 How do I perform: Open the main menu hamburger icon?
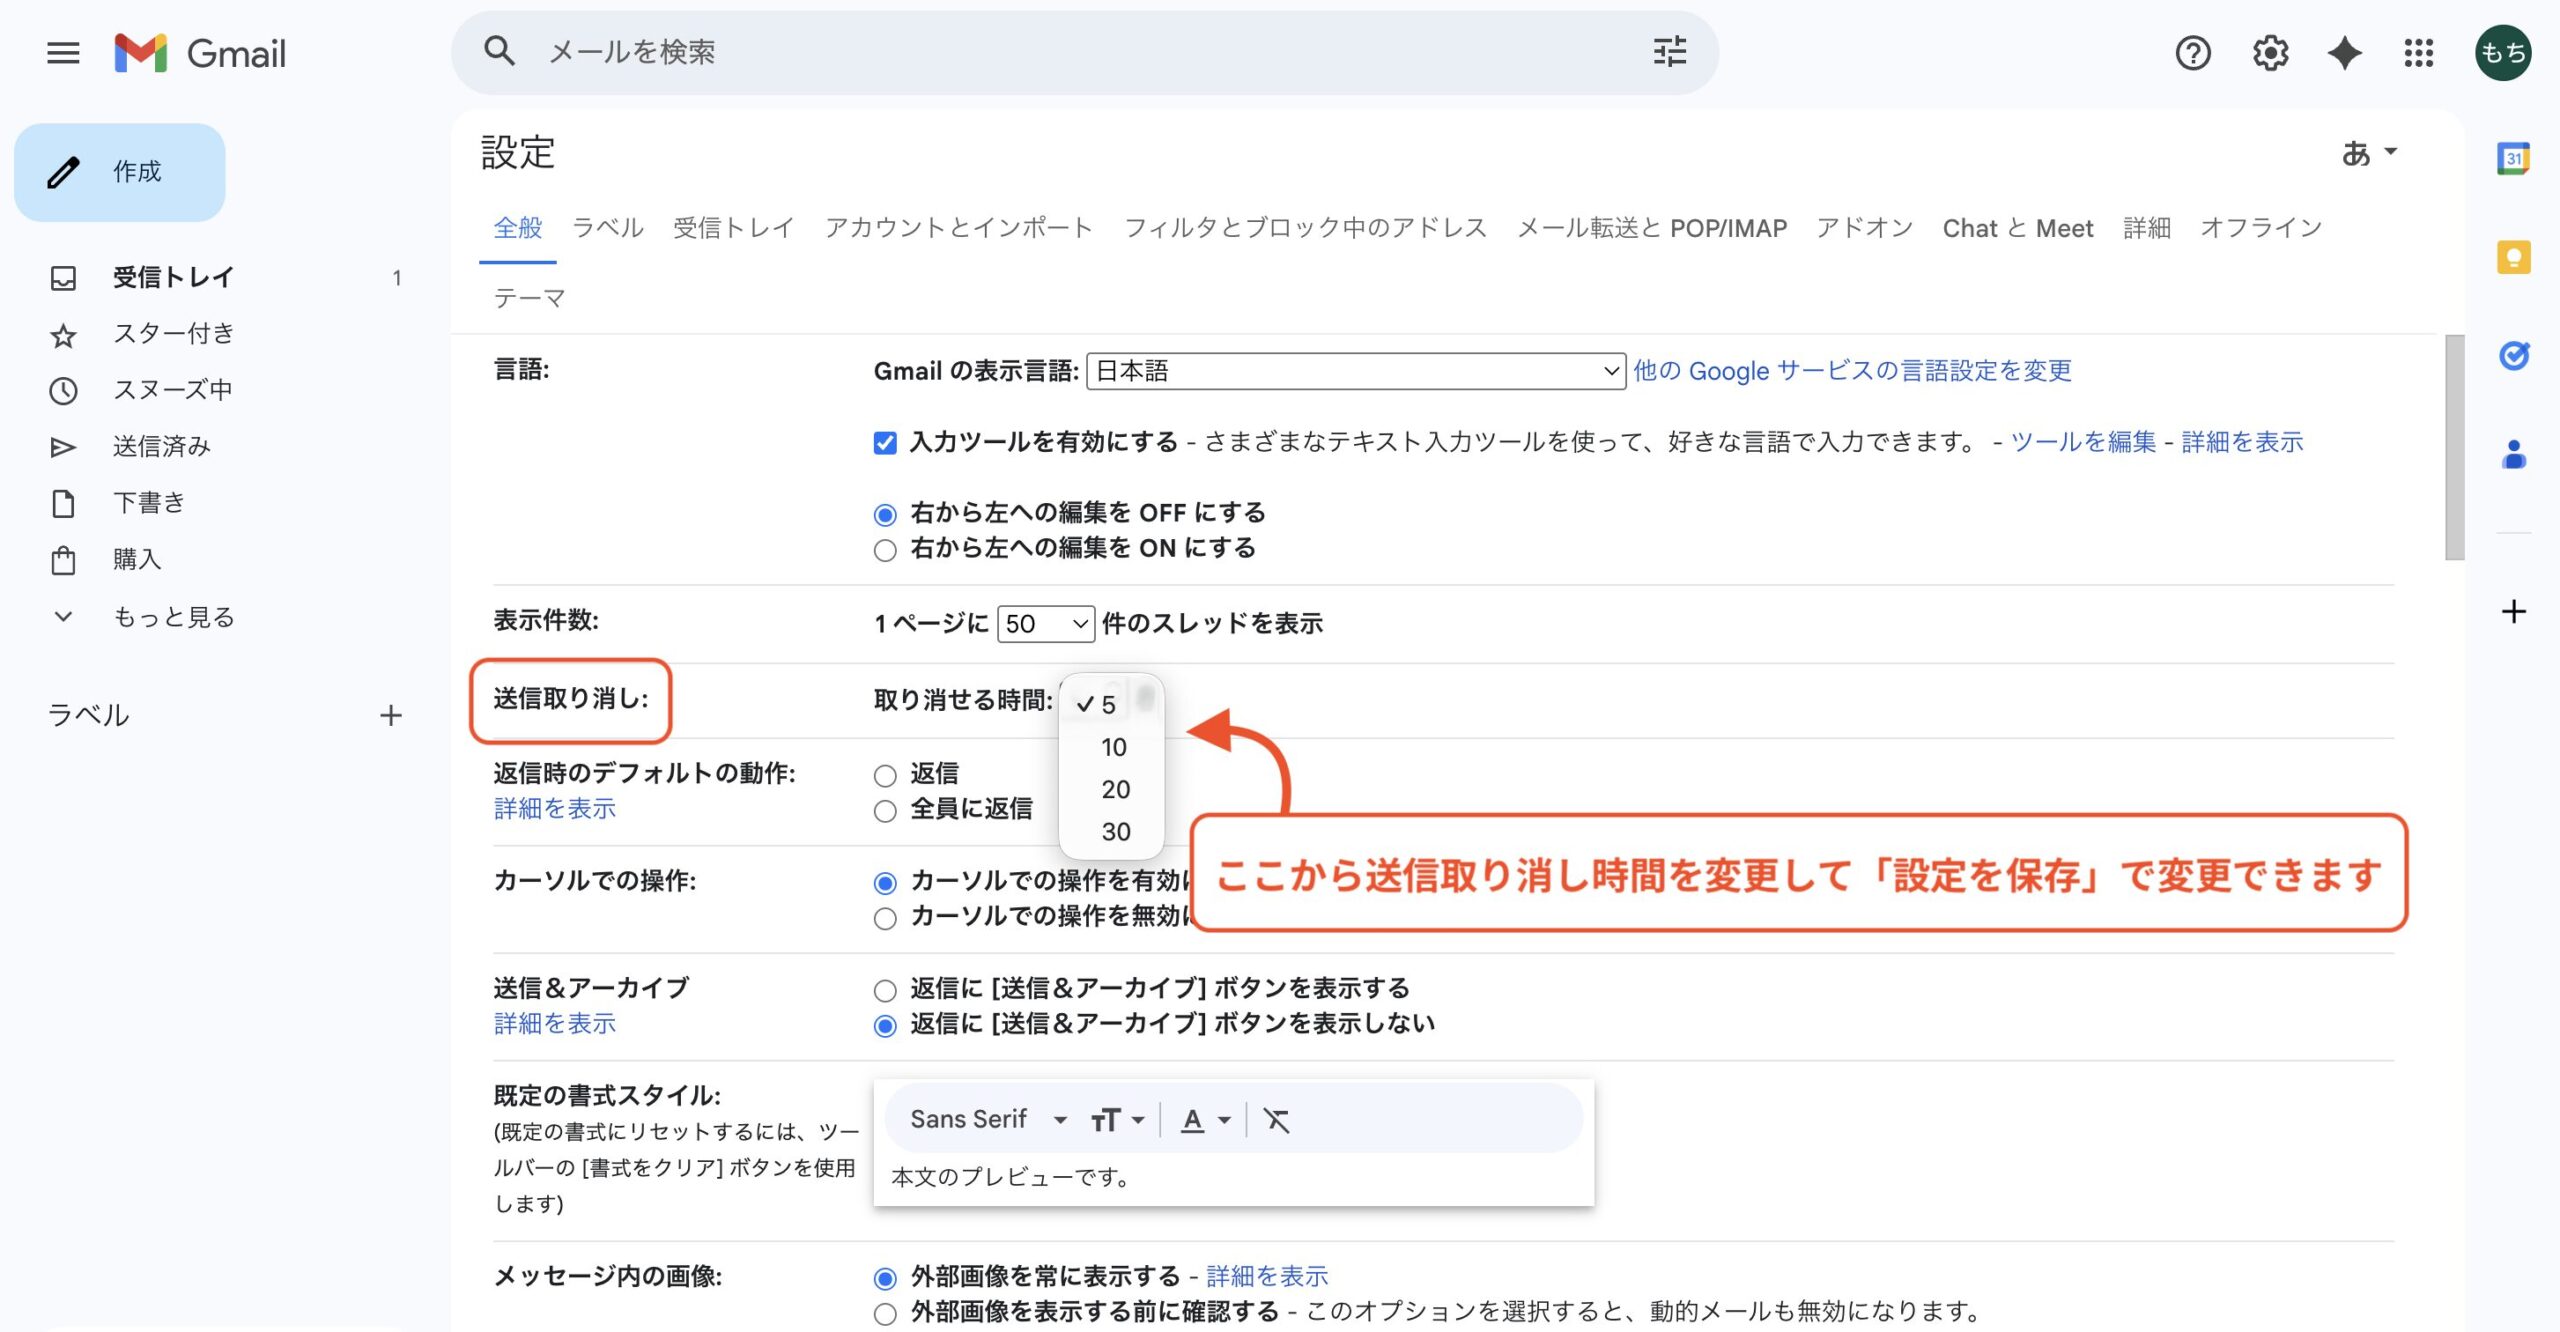[63, 53]
